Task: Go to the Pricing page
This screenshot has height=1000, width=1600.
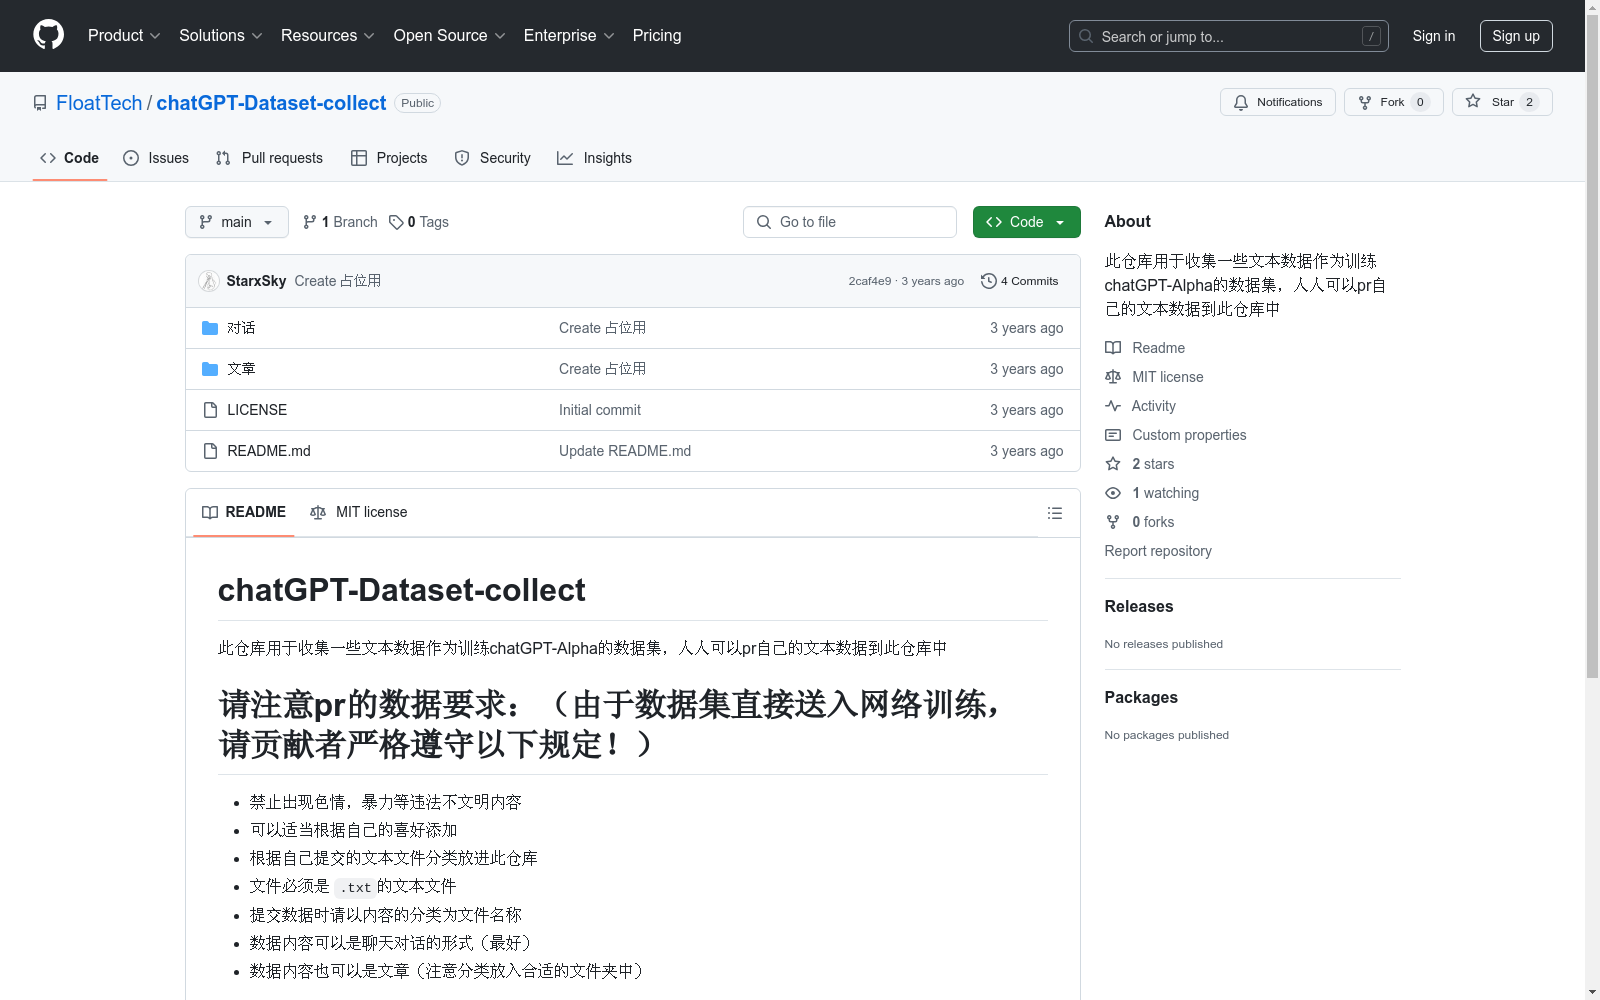Action: [657, 35]
